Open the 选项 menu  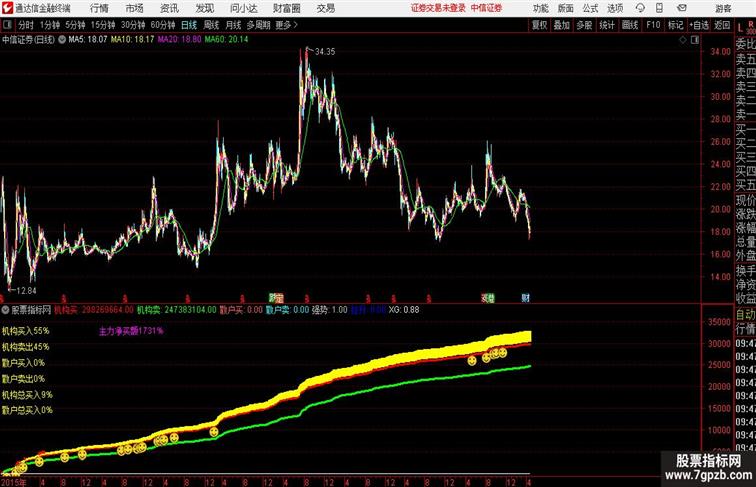(x=615, y=8)
